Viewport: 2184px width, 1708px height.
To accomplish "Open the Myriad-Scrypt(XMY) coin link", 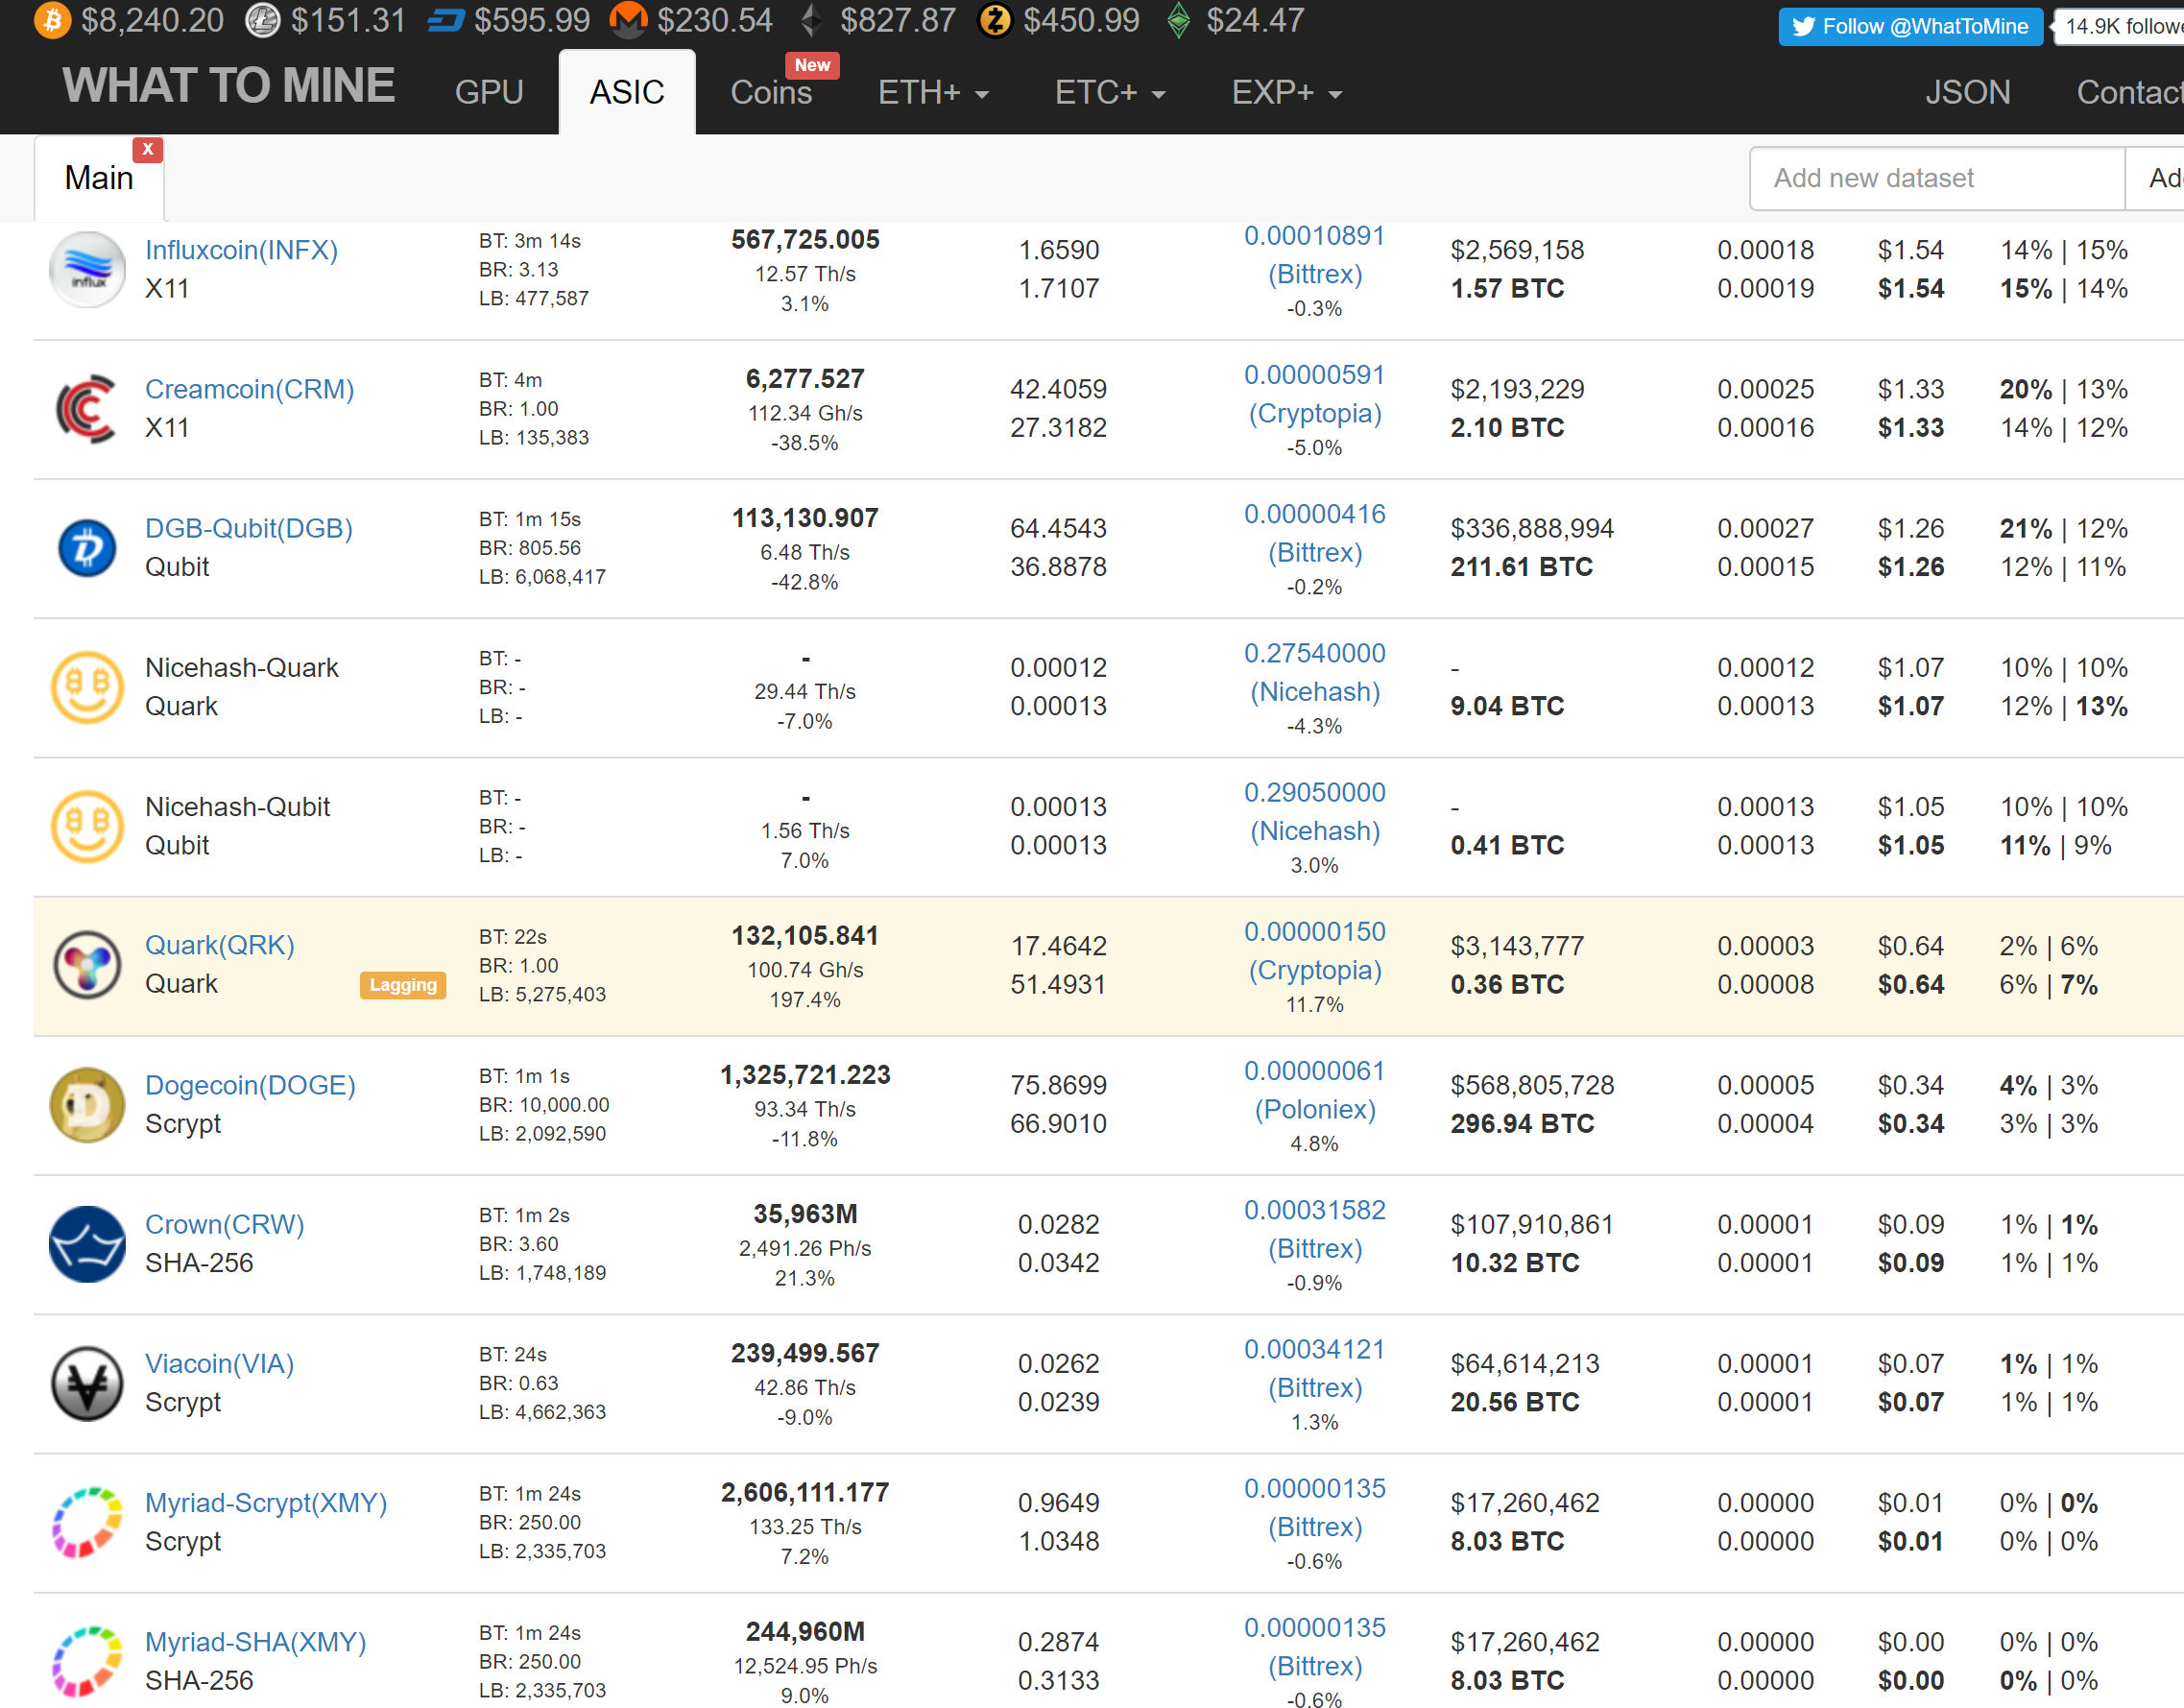I will 265,1502.
